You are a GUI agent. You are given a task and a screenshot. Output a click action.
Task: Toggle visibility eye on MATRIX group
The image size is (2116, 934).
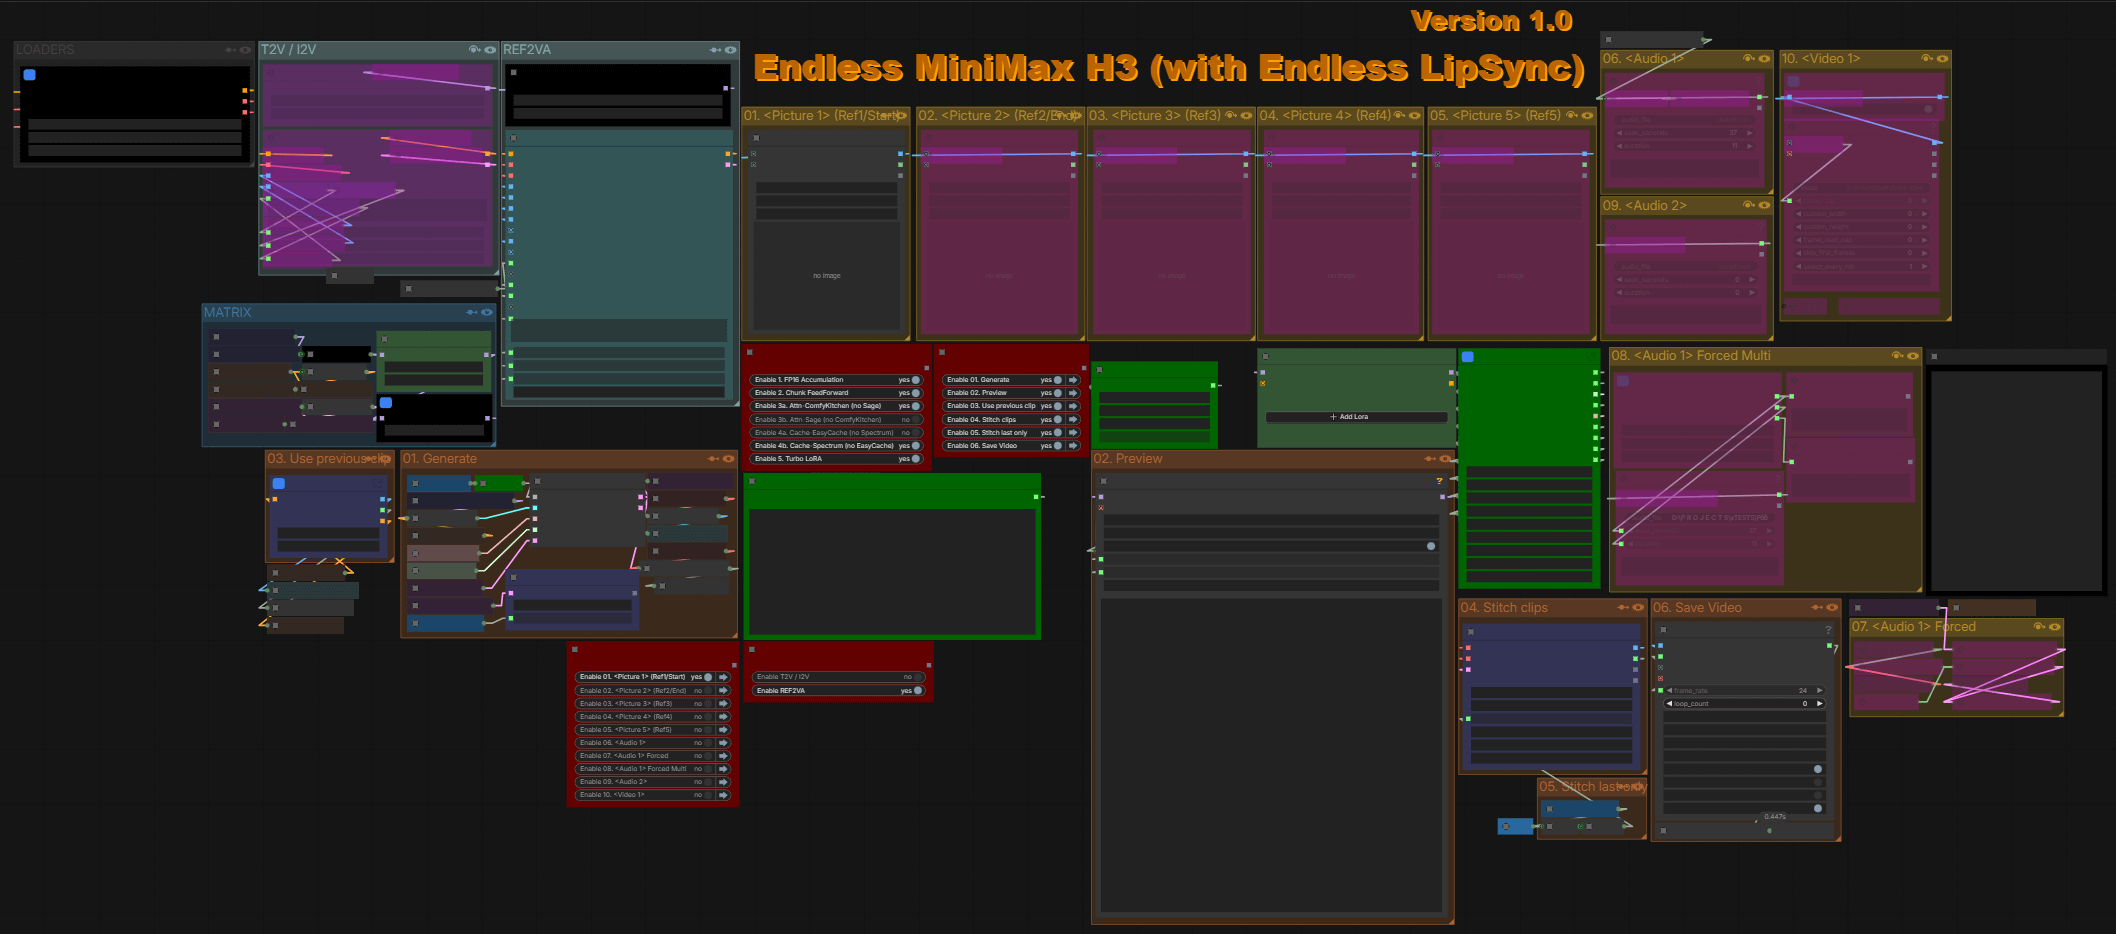[487, 312]
